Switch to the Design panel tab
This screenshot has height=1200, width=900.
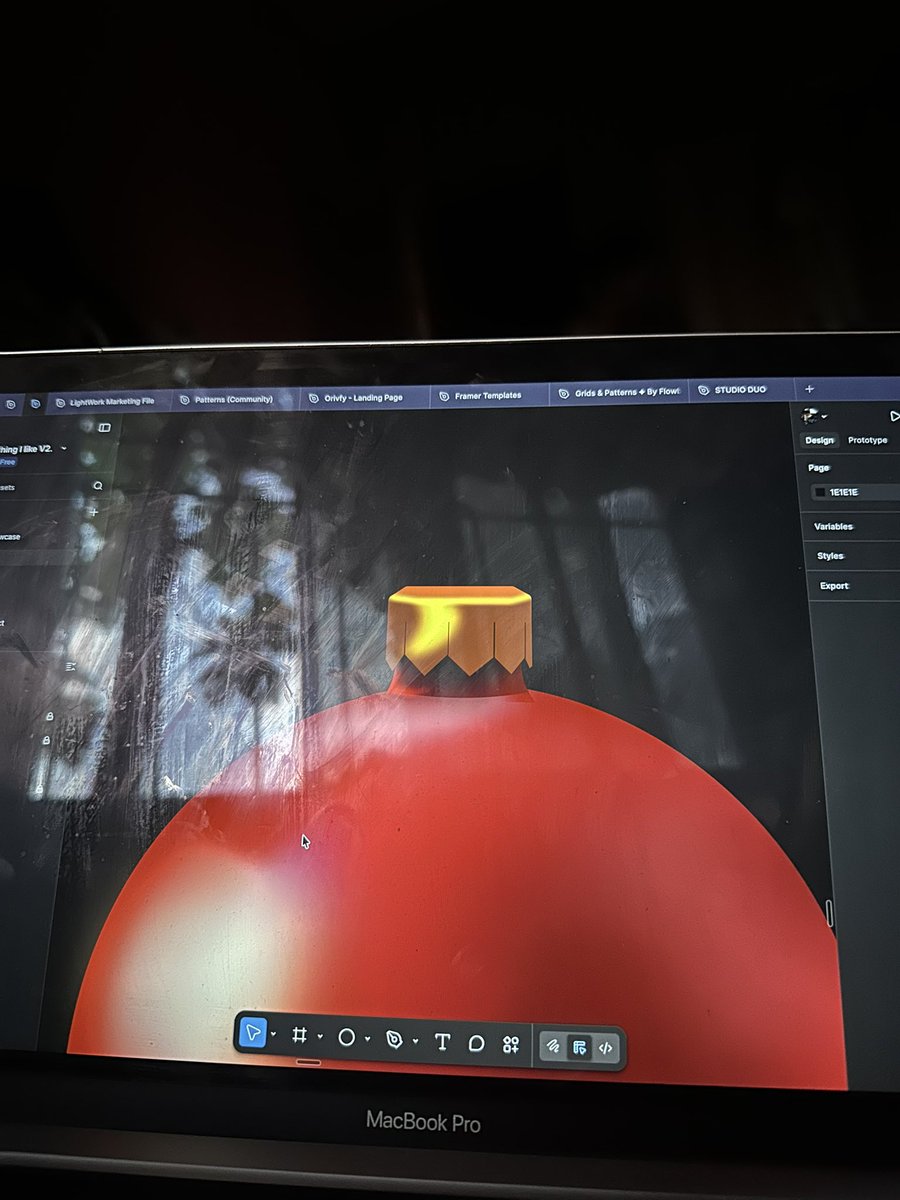(x=819, y=440)
